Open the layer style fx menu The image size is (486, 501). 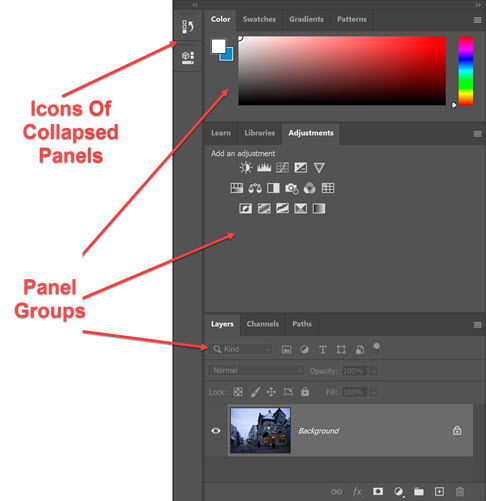(x=357, y=491)
